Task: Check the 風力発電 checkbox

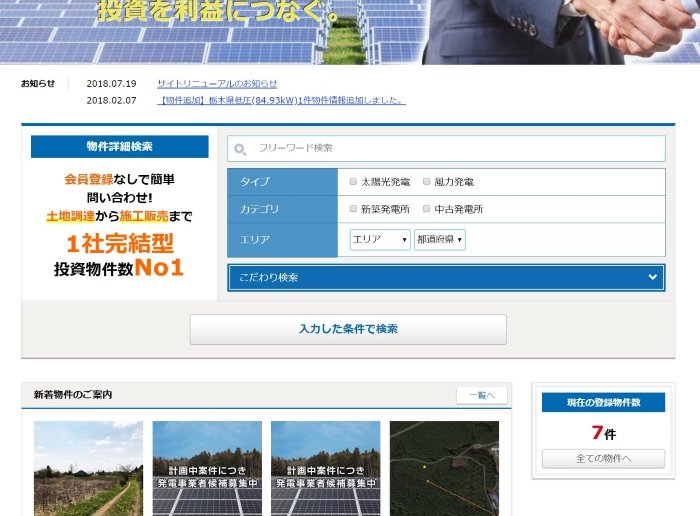Action: click(427, 182)
